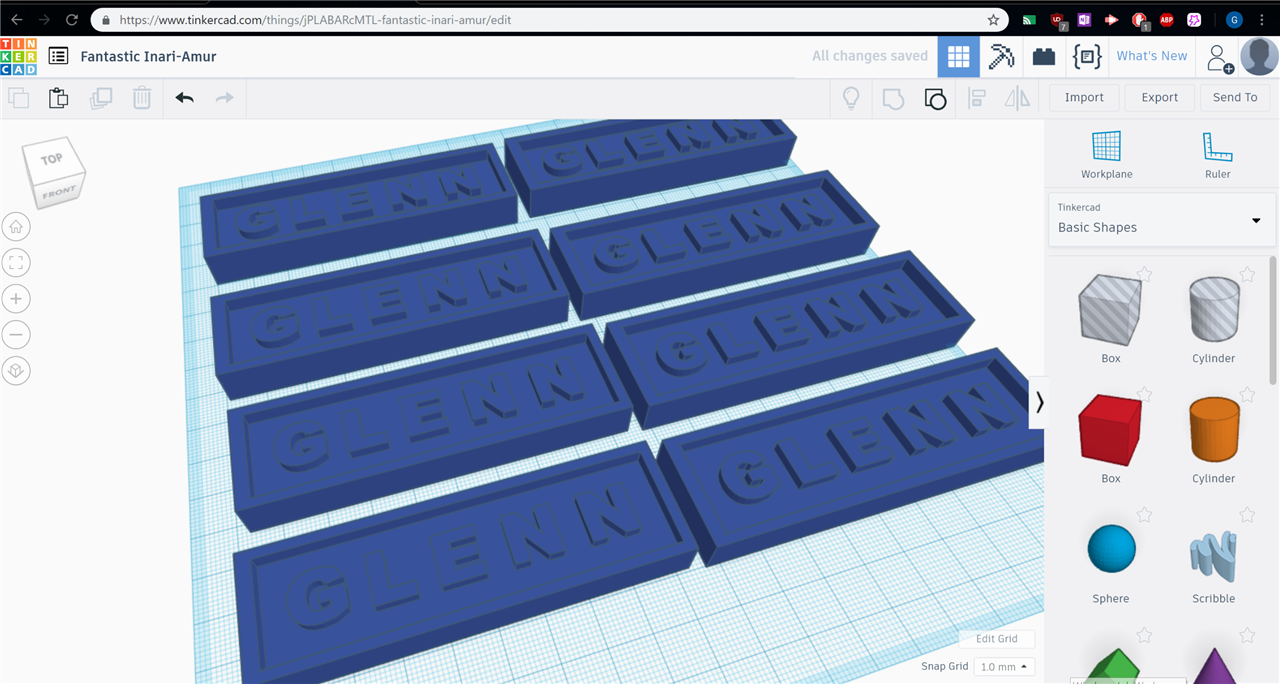Image resolution: width=1280 pixels, height=684 pixels.
Task: Switch to the 3D design grid view
Action: (x=959, y=57)
